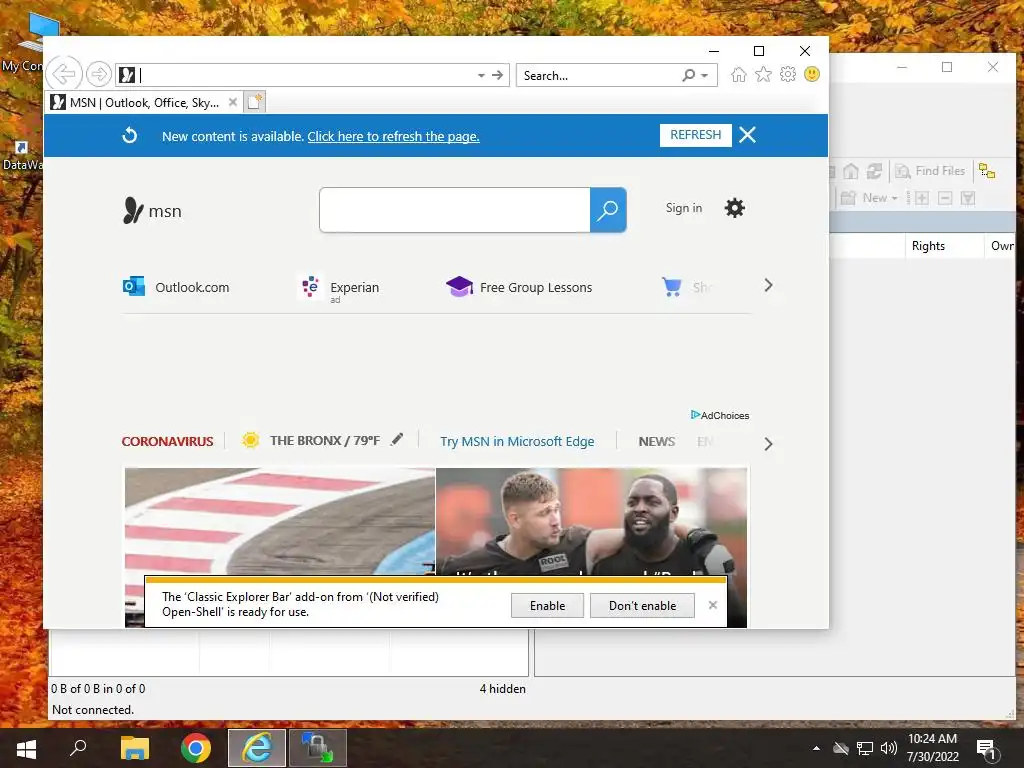Click the address bar go arrow

[498, 75]
